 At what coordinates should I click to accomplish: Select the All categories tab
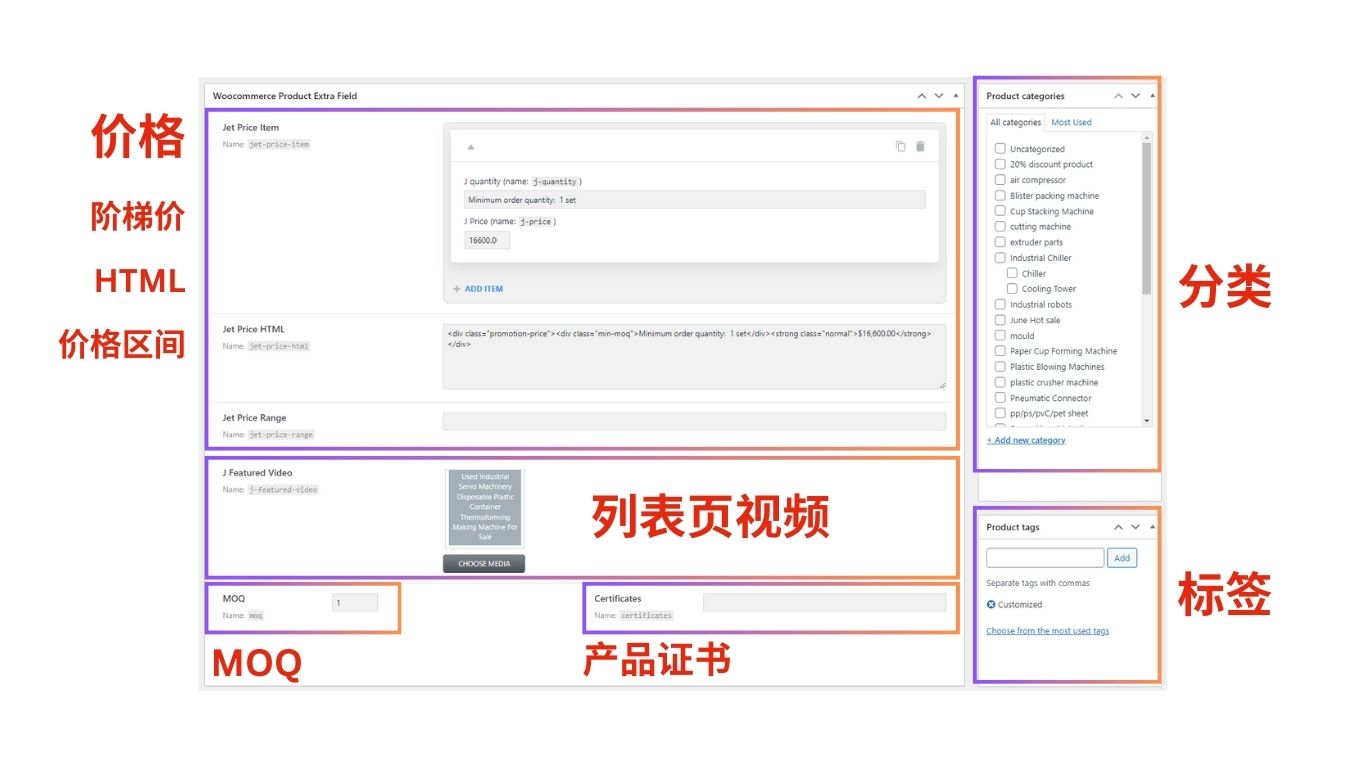pos(1015,122)
